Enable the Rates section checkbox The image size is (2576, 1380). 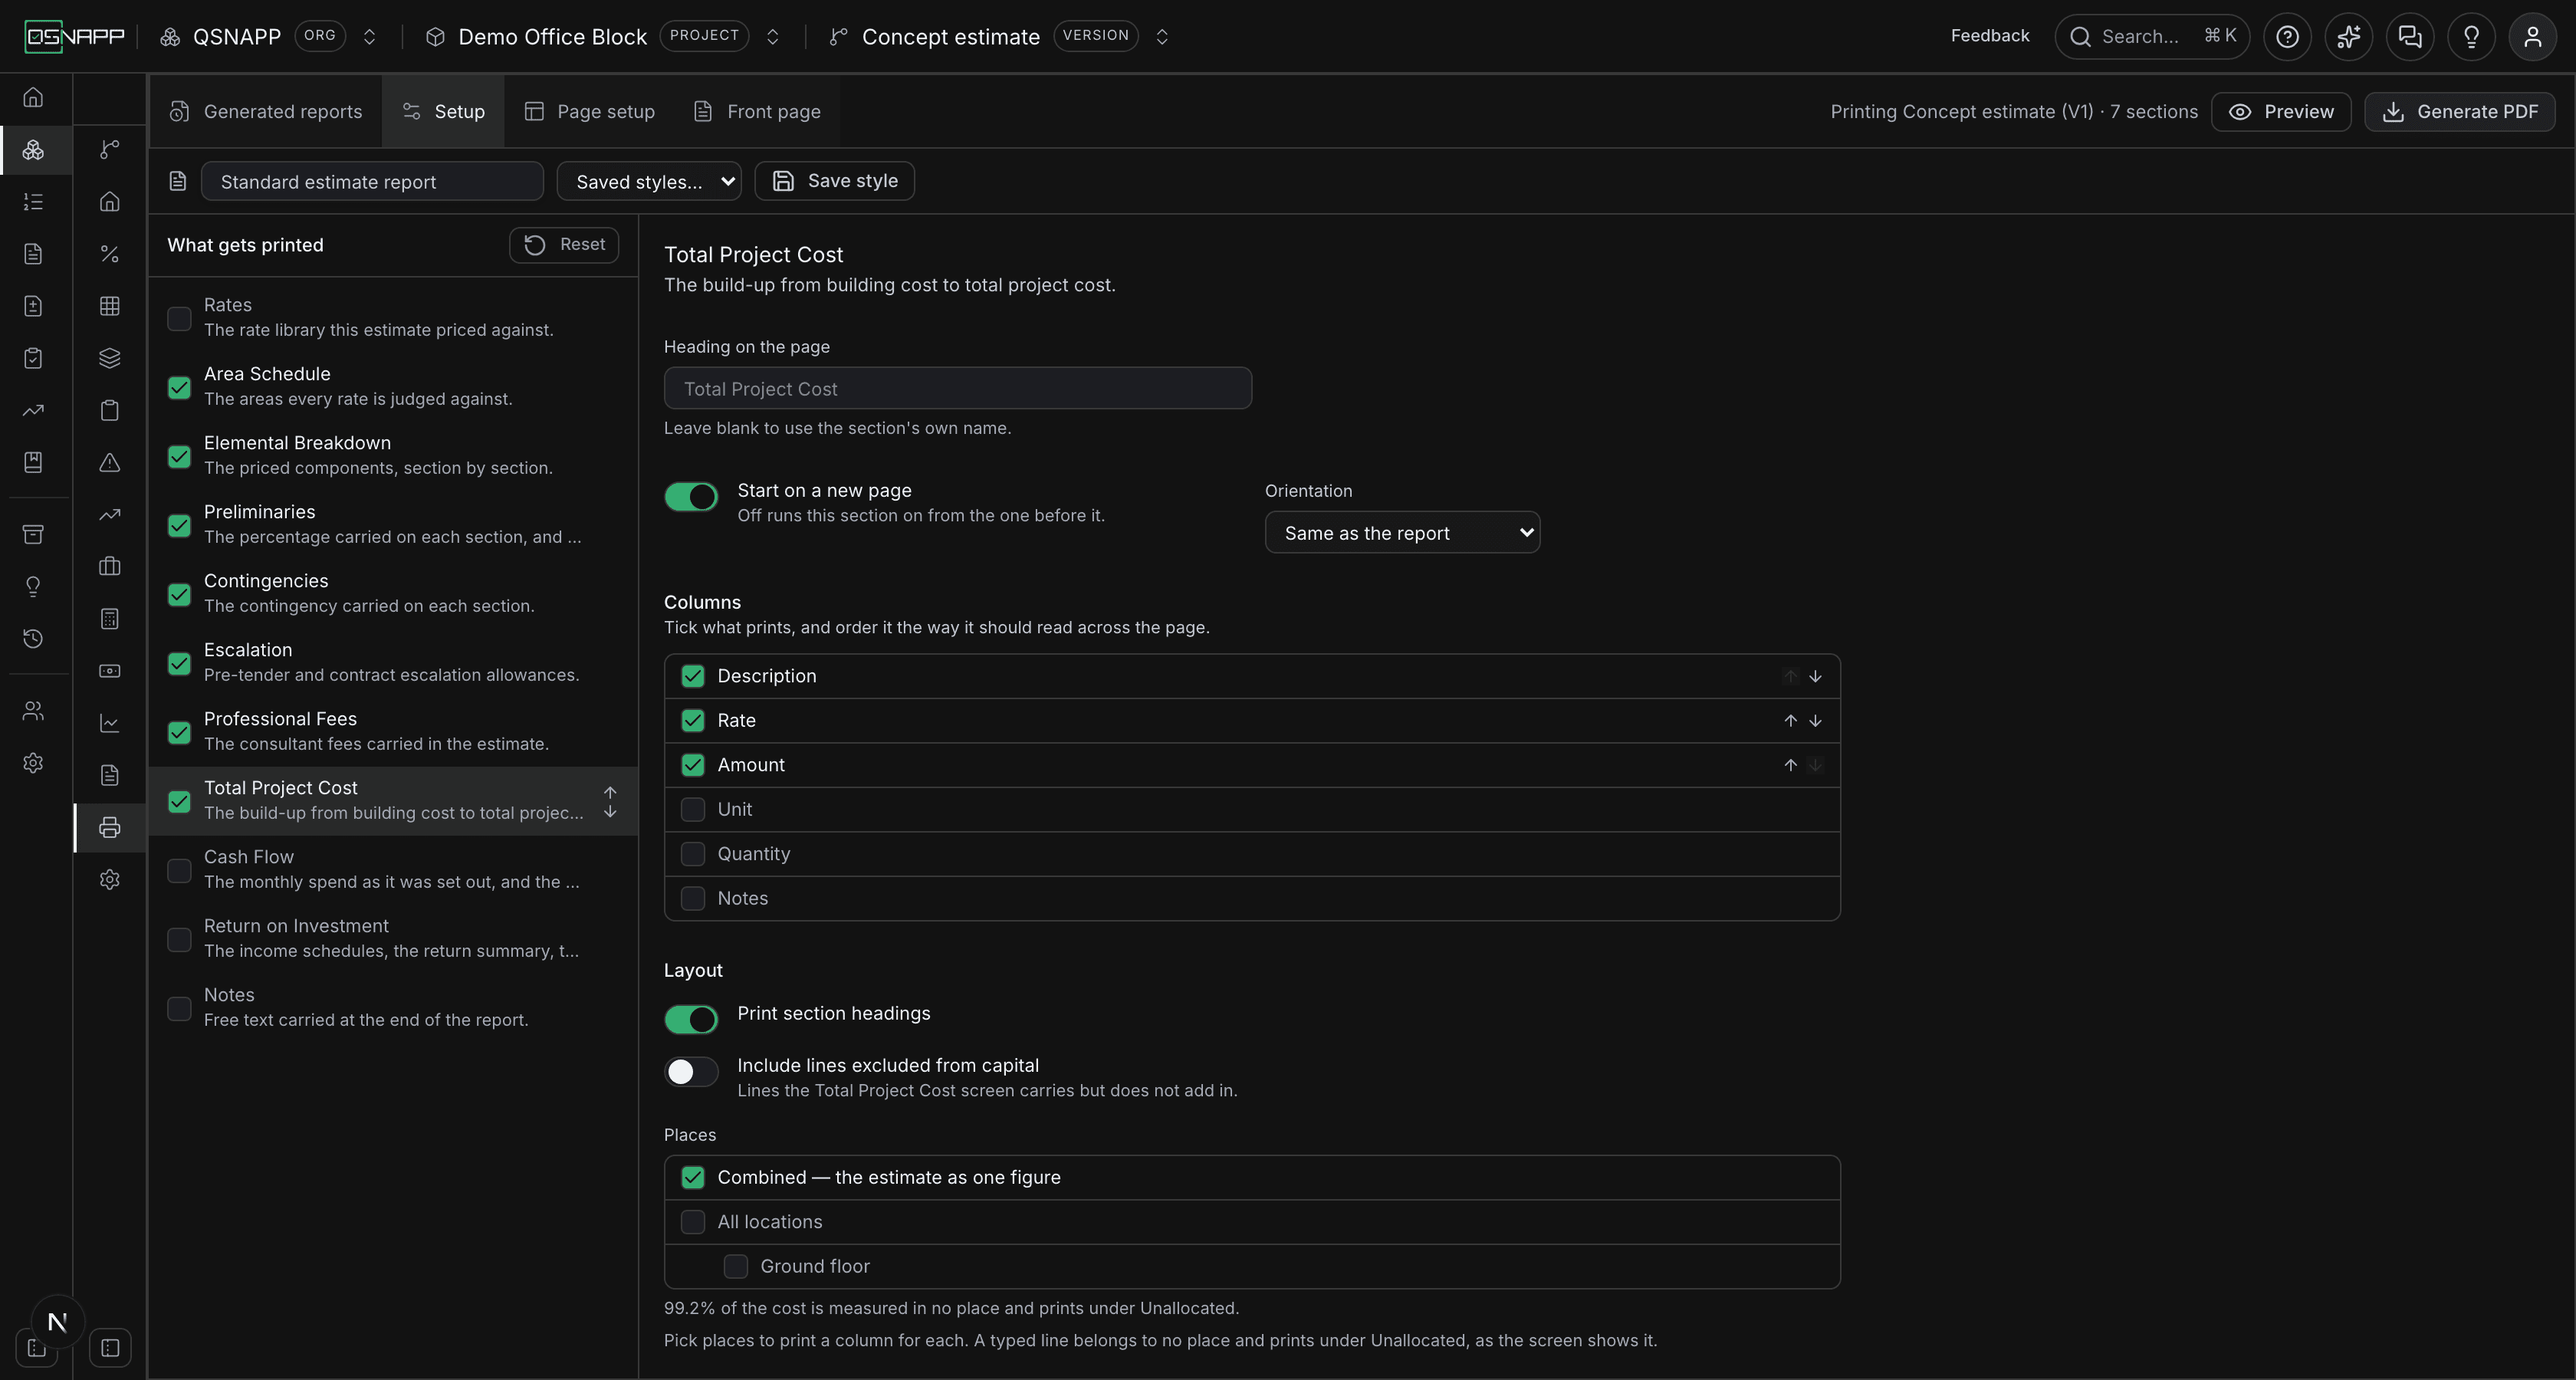(x=179, y=318)
